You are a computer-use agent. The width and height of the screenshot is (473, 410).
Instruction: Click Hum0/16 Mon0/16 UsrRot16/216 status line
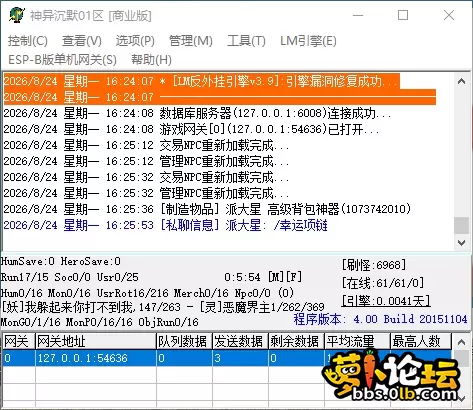pyautogui.click(x=147, y=293)
